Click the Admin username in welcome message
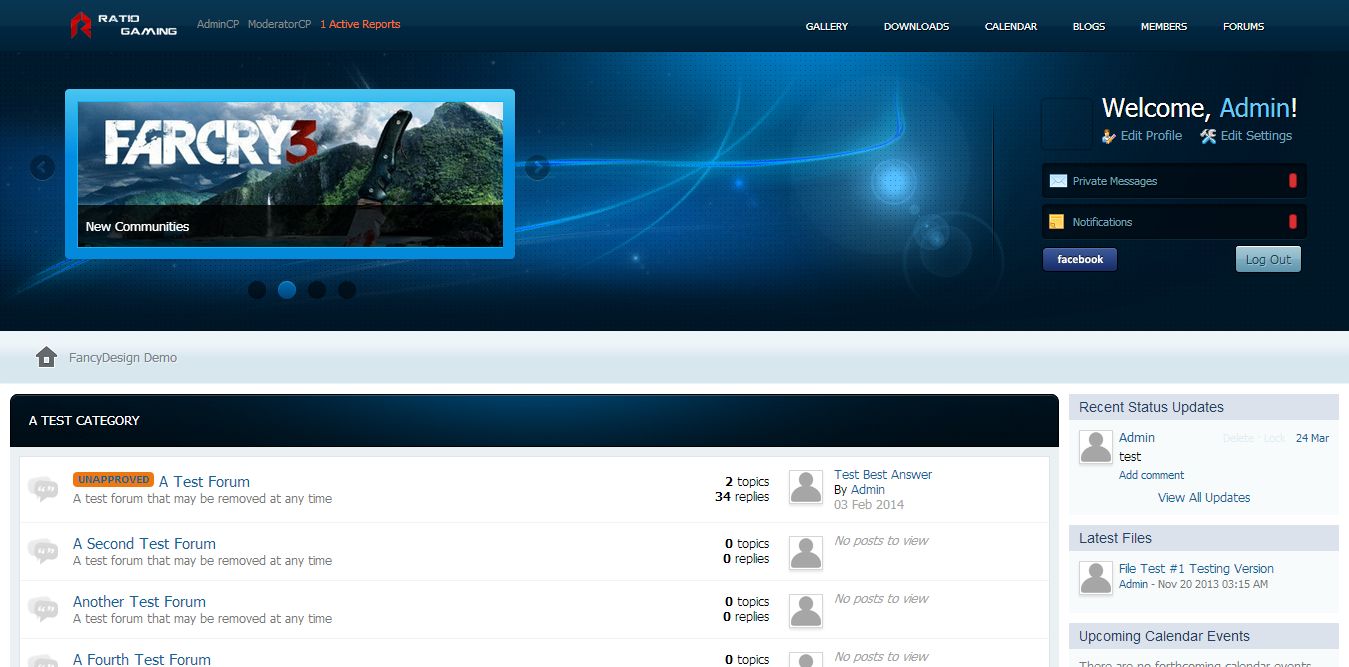Screen dimensions: 1349x667 pyautogui.click(x=1255, y=108)
